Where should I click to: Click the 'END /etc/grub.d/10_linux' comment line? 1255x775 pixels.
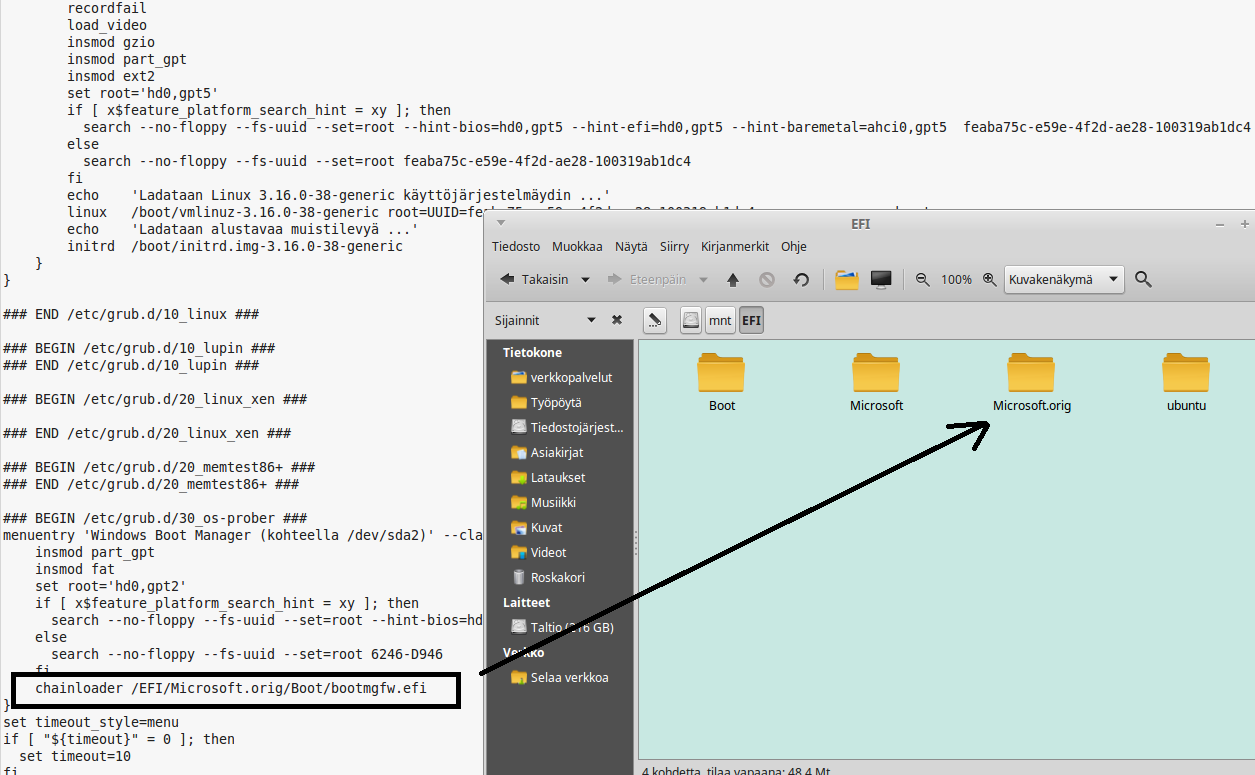[131, 314]
